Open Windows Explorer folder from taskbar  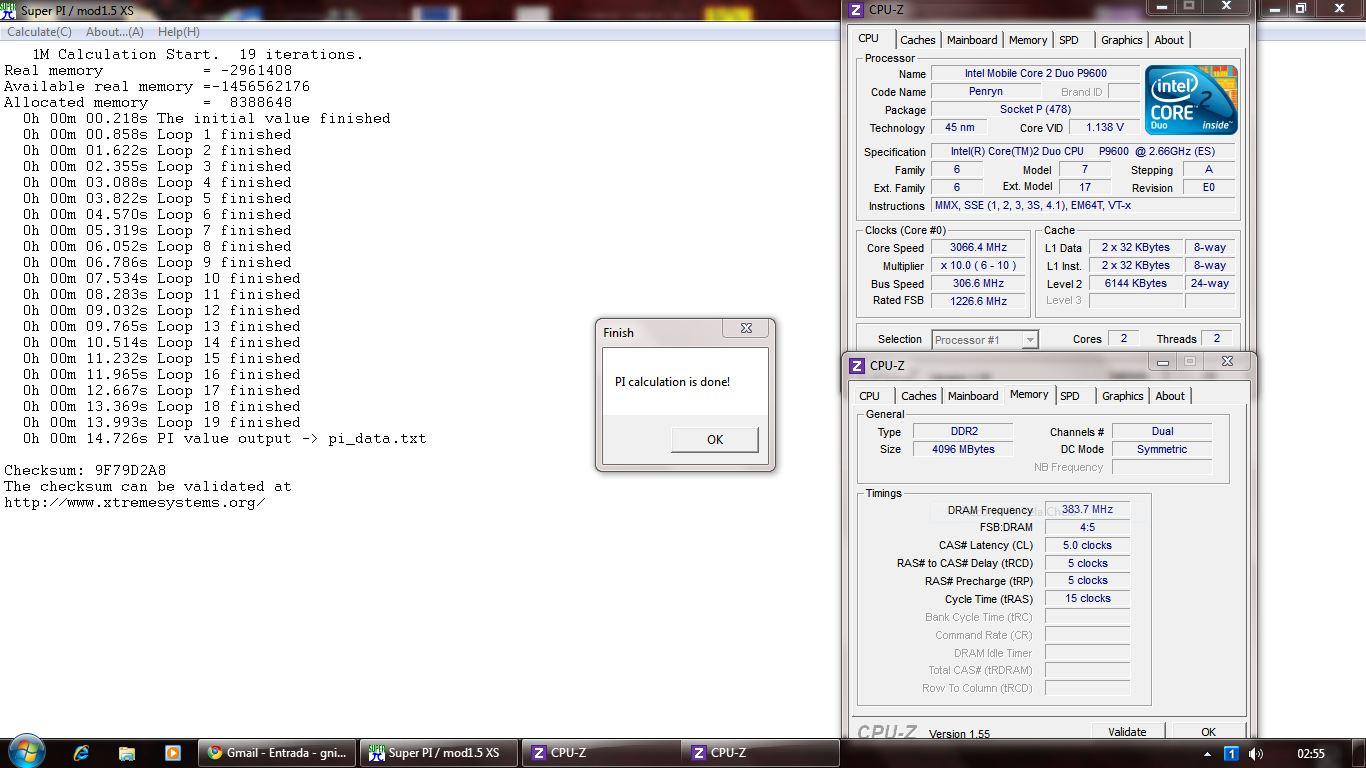(x=127, y=753)
